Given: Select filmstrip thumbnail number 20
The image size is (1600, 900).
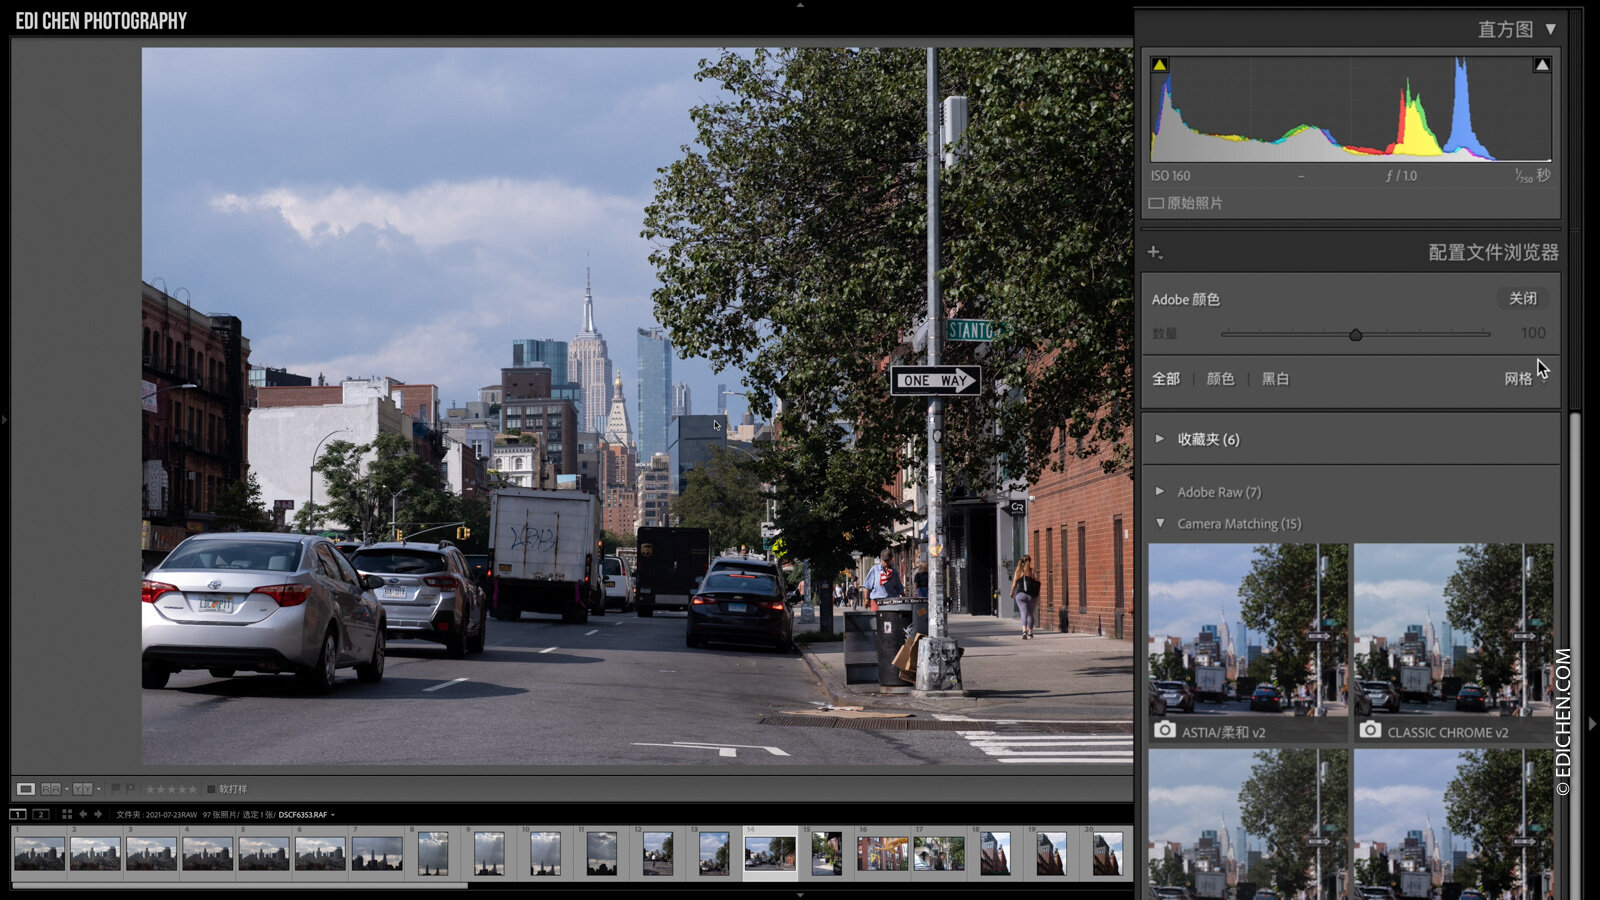Looking at the screenshot, I should coord(1107,854).
